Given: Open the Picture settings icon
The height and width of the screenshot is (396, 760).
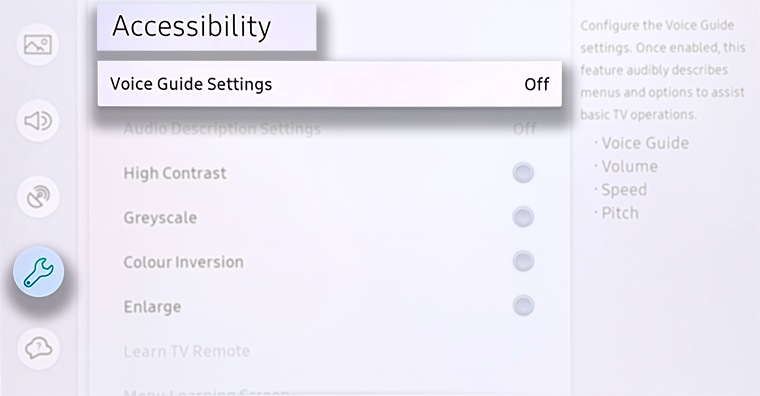Looking at the screenshot, I should [x=38, y=45].
